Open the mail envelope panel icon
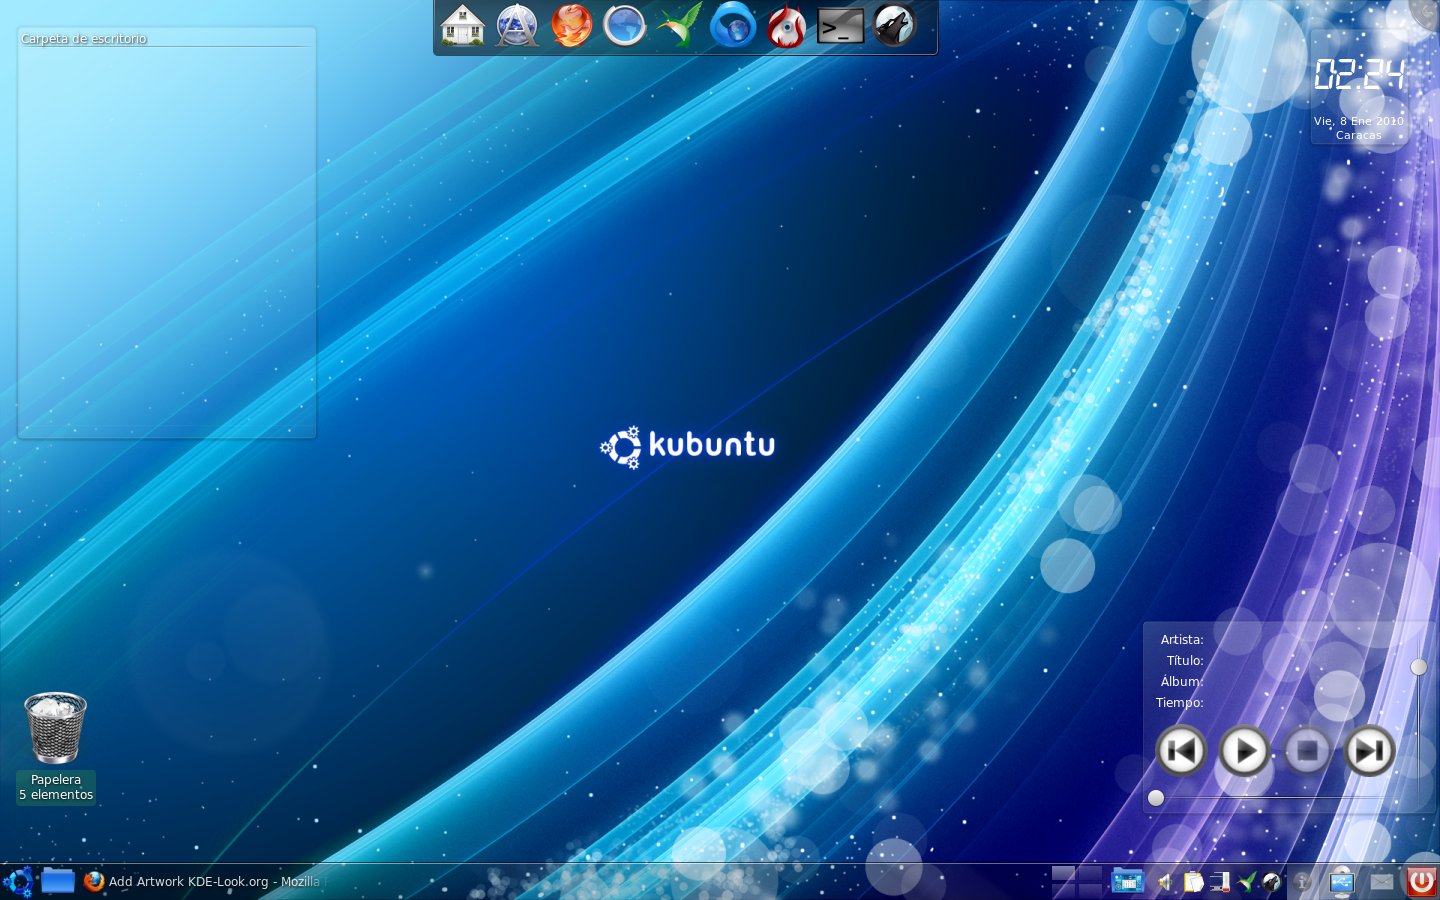Screen dimensions: 1440x900 pyautogui.click(x=1382, y=882)
